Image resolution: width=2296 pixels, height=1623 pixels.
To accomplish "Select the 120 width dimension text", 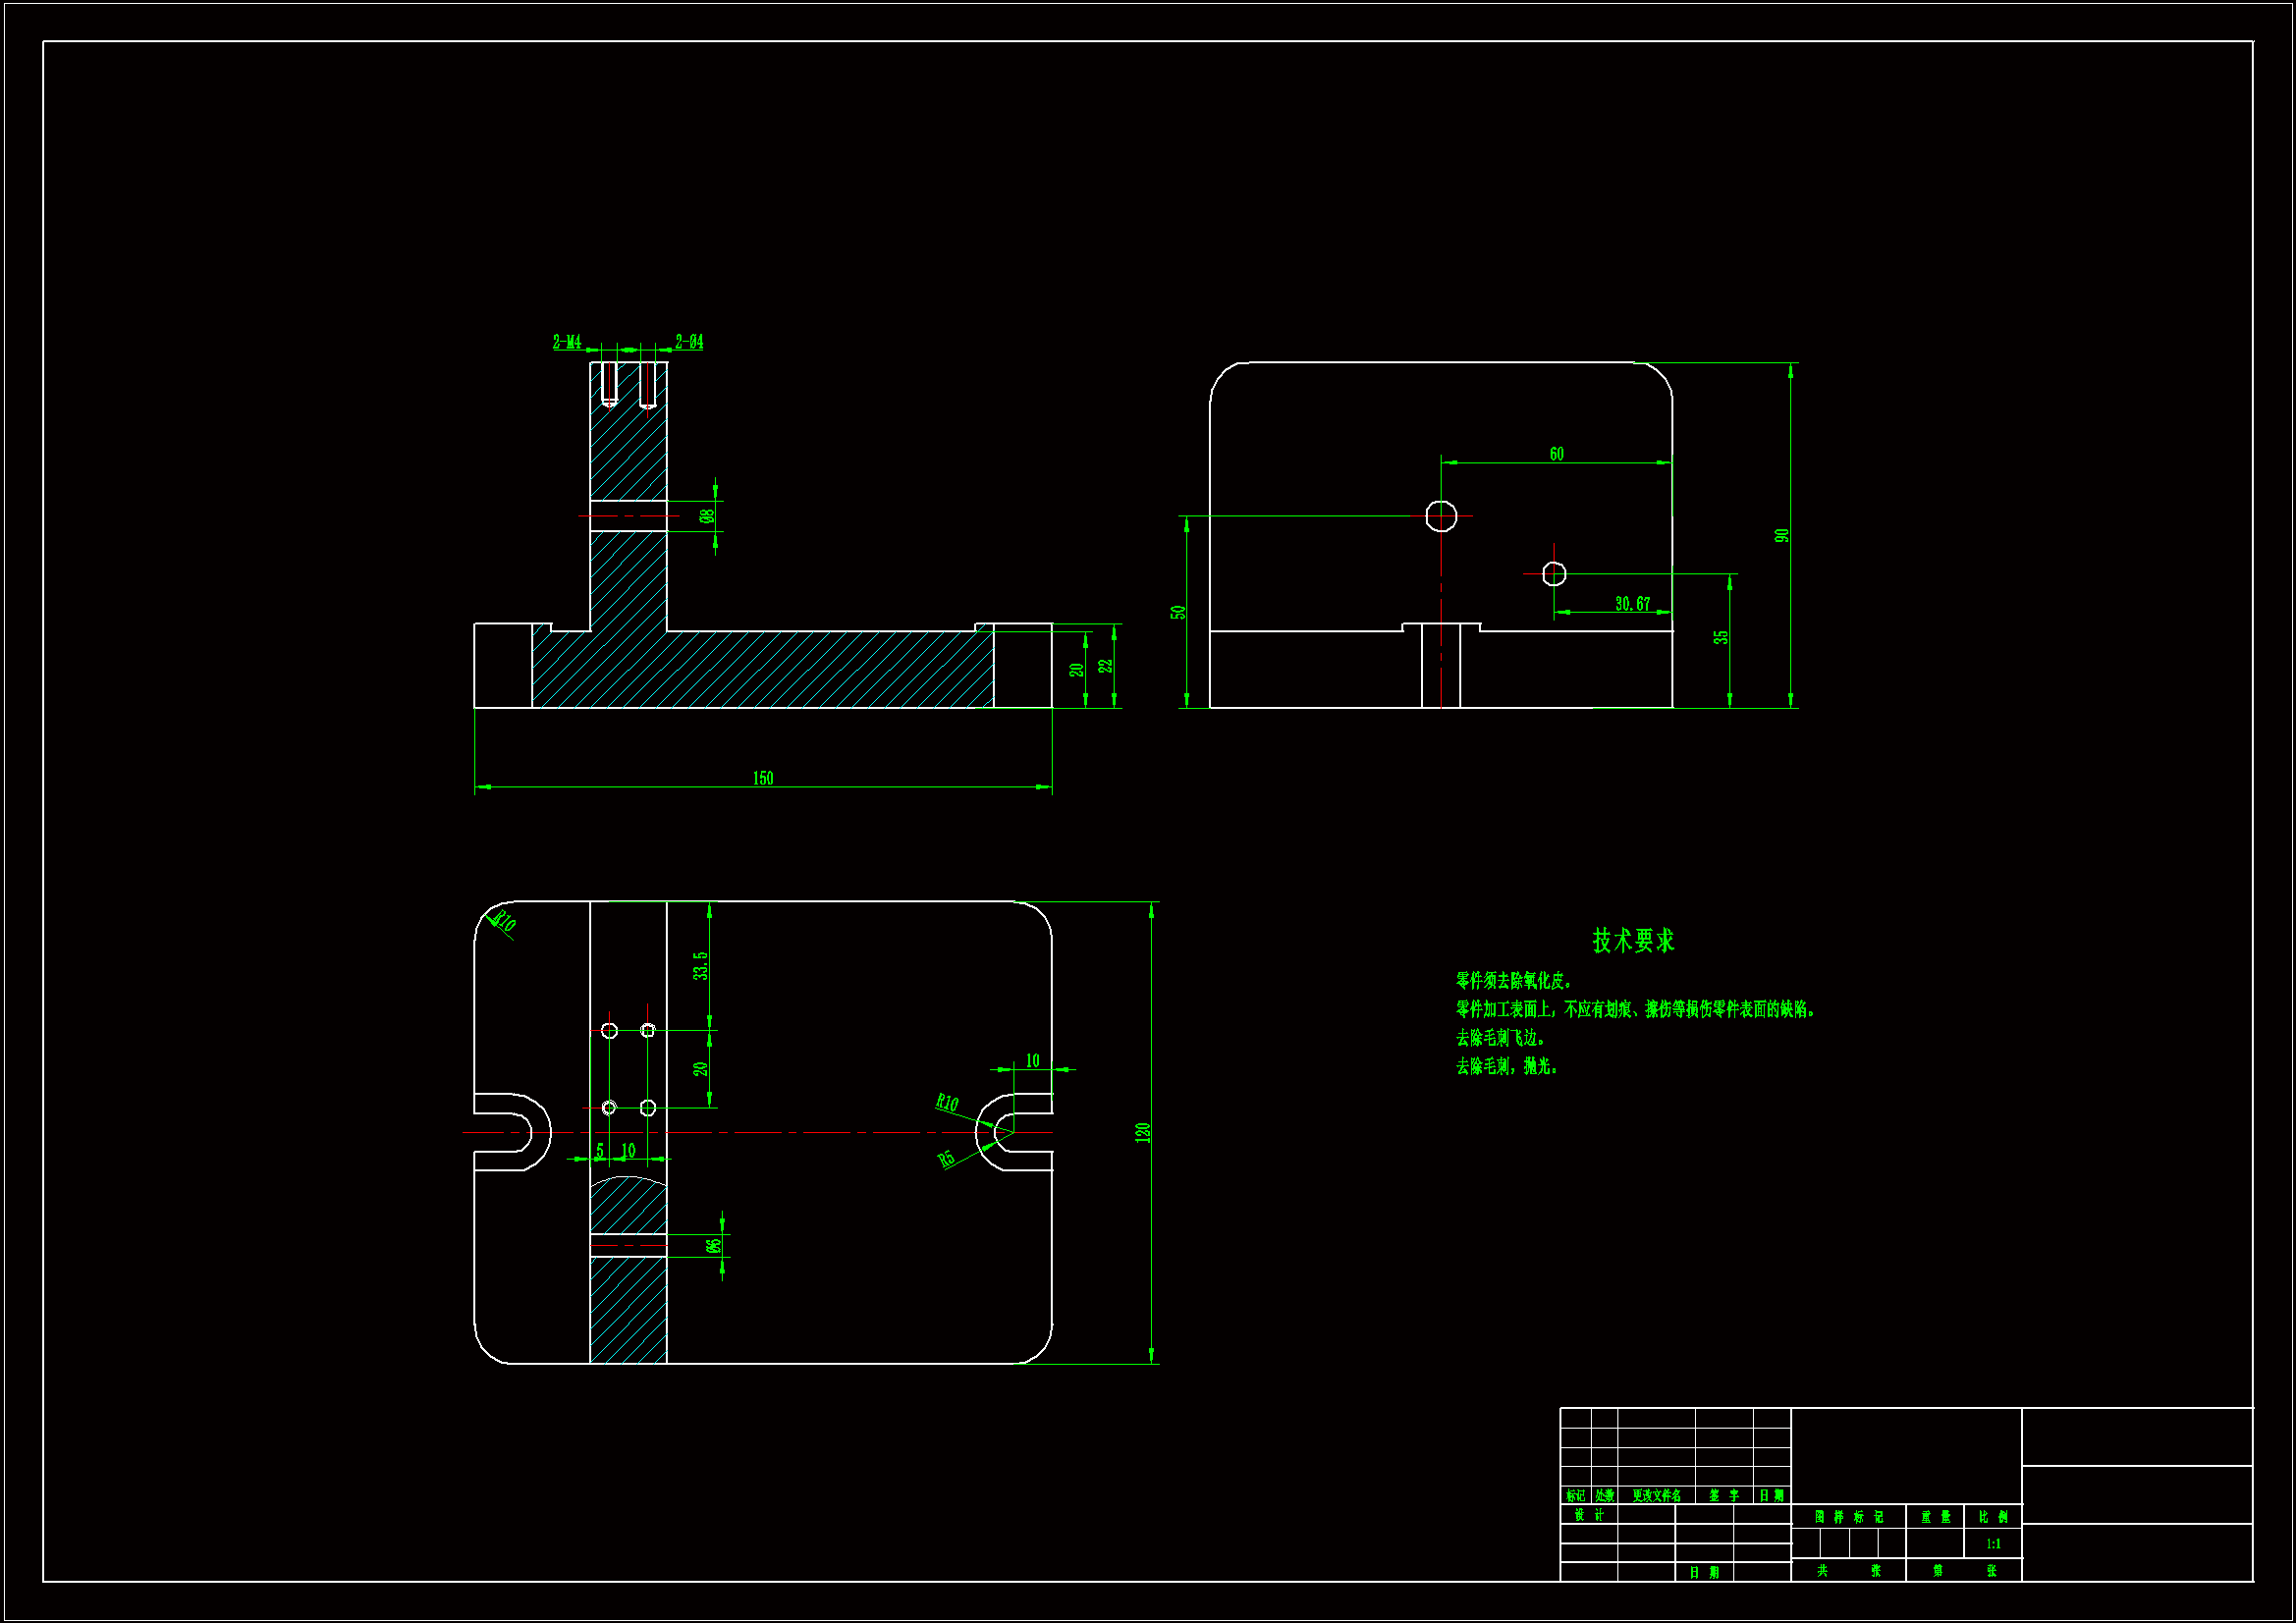I will (1142, 1132).
